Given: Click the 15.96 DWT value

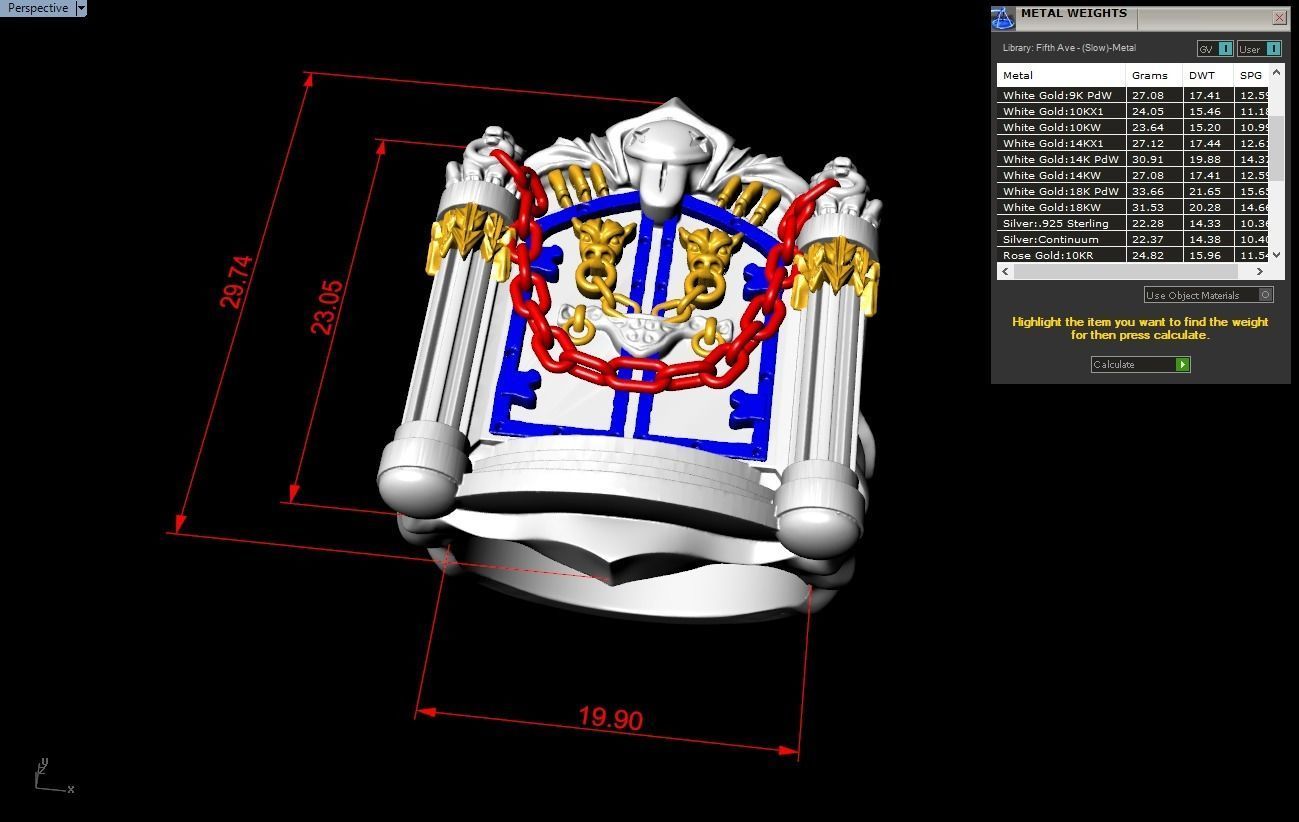Looking at the screenshot, I should coord(1204,255).
